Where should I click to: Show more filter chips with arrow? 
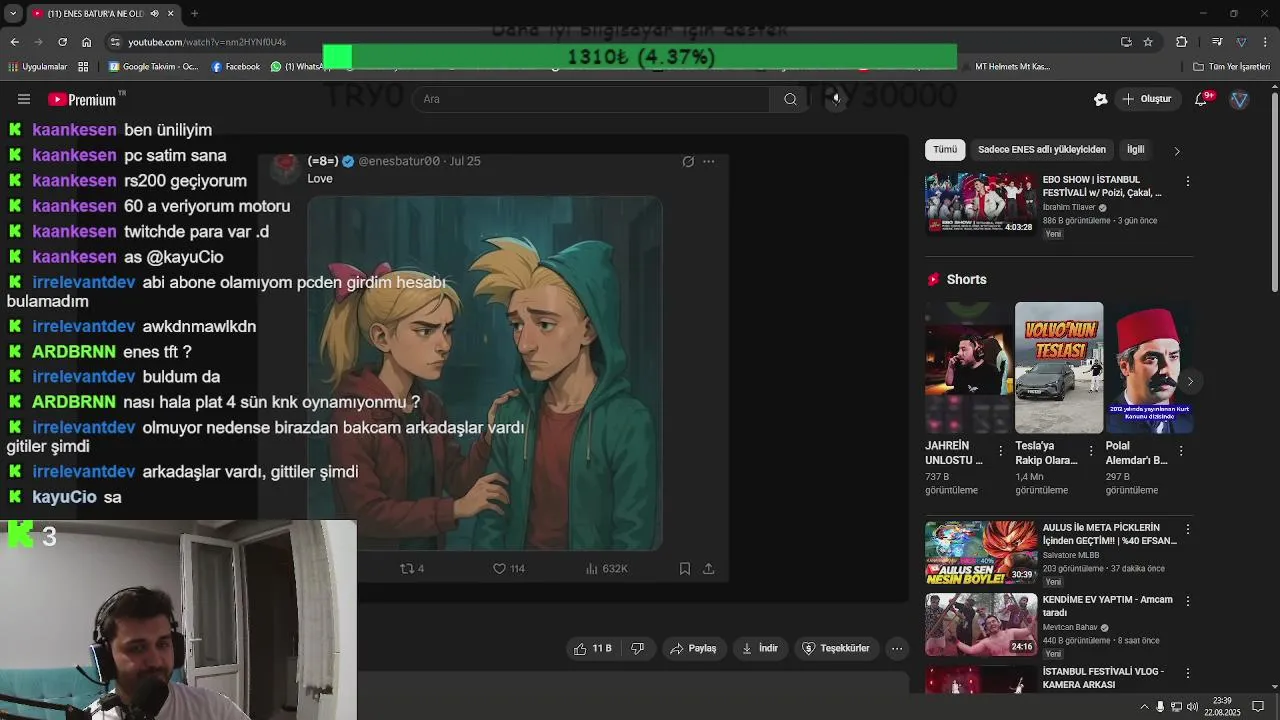(1177, 151)
